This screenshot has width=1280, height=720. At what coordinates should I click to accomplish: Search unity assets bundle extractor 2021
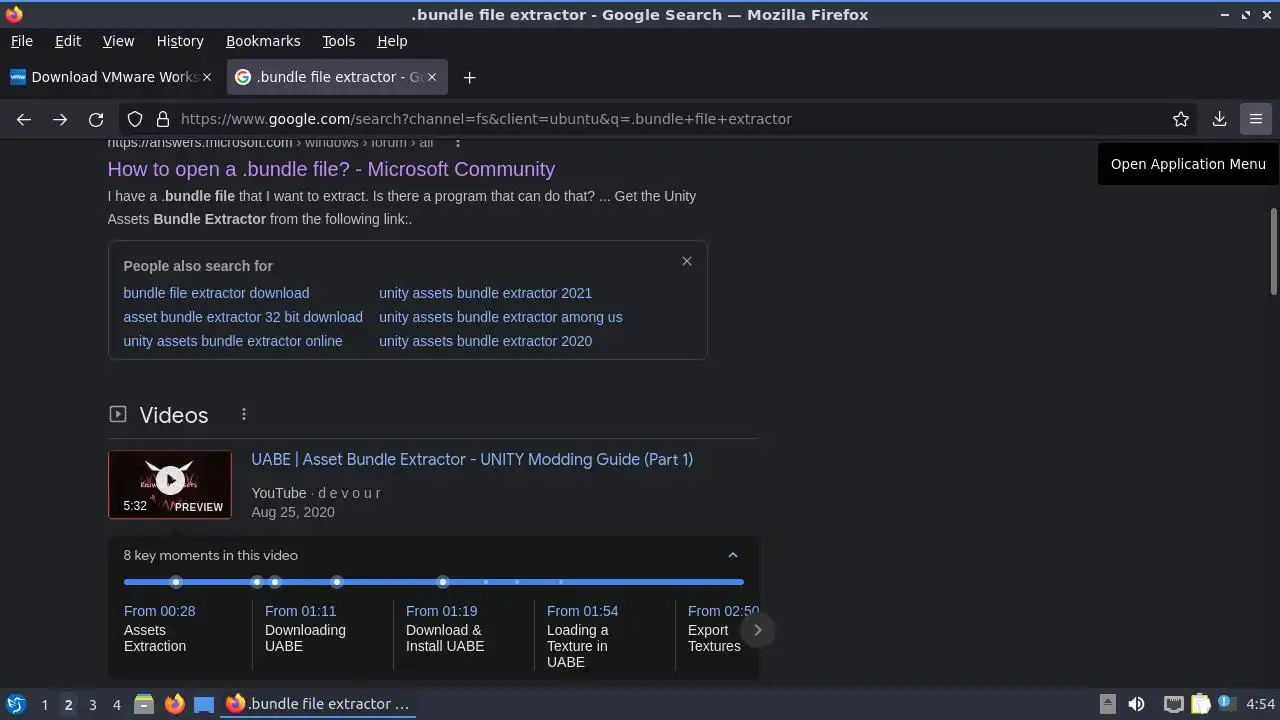tap(485, 293)
